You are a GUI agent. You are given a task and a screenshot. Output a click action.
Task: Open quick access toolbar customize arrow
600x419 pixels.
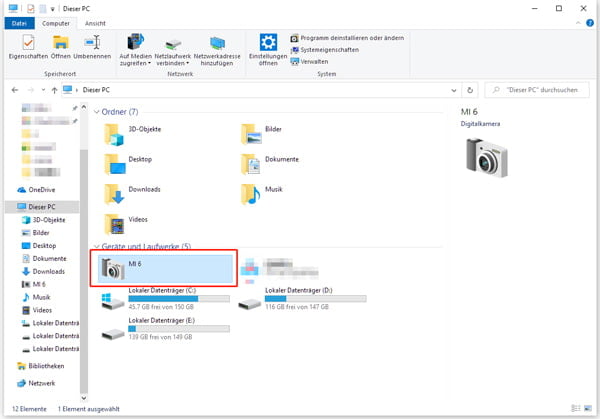point(52,9)
